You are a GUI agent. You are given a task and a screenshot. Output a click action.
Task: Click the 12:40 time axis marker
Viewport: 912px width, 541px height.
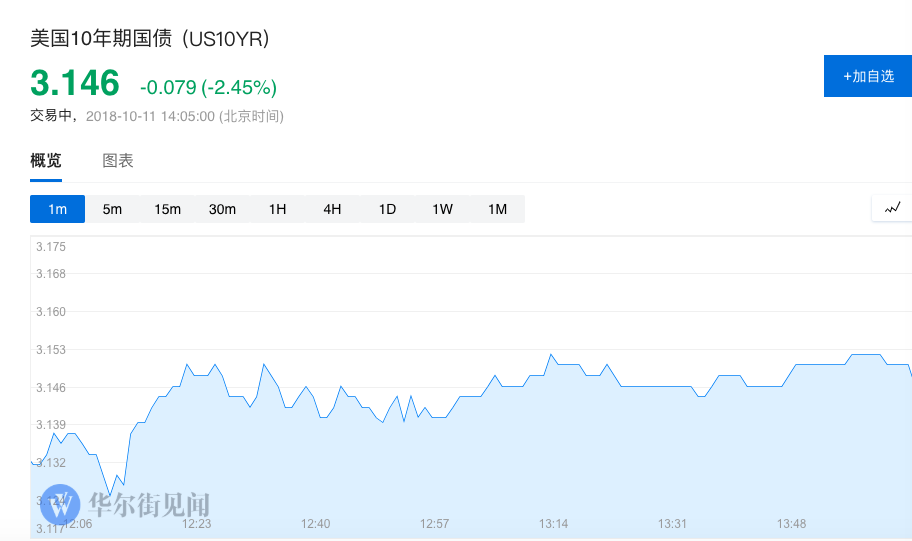pos(315,524)
